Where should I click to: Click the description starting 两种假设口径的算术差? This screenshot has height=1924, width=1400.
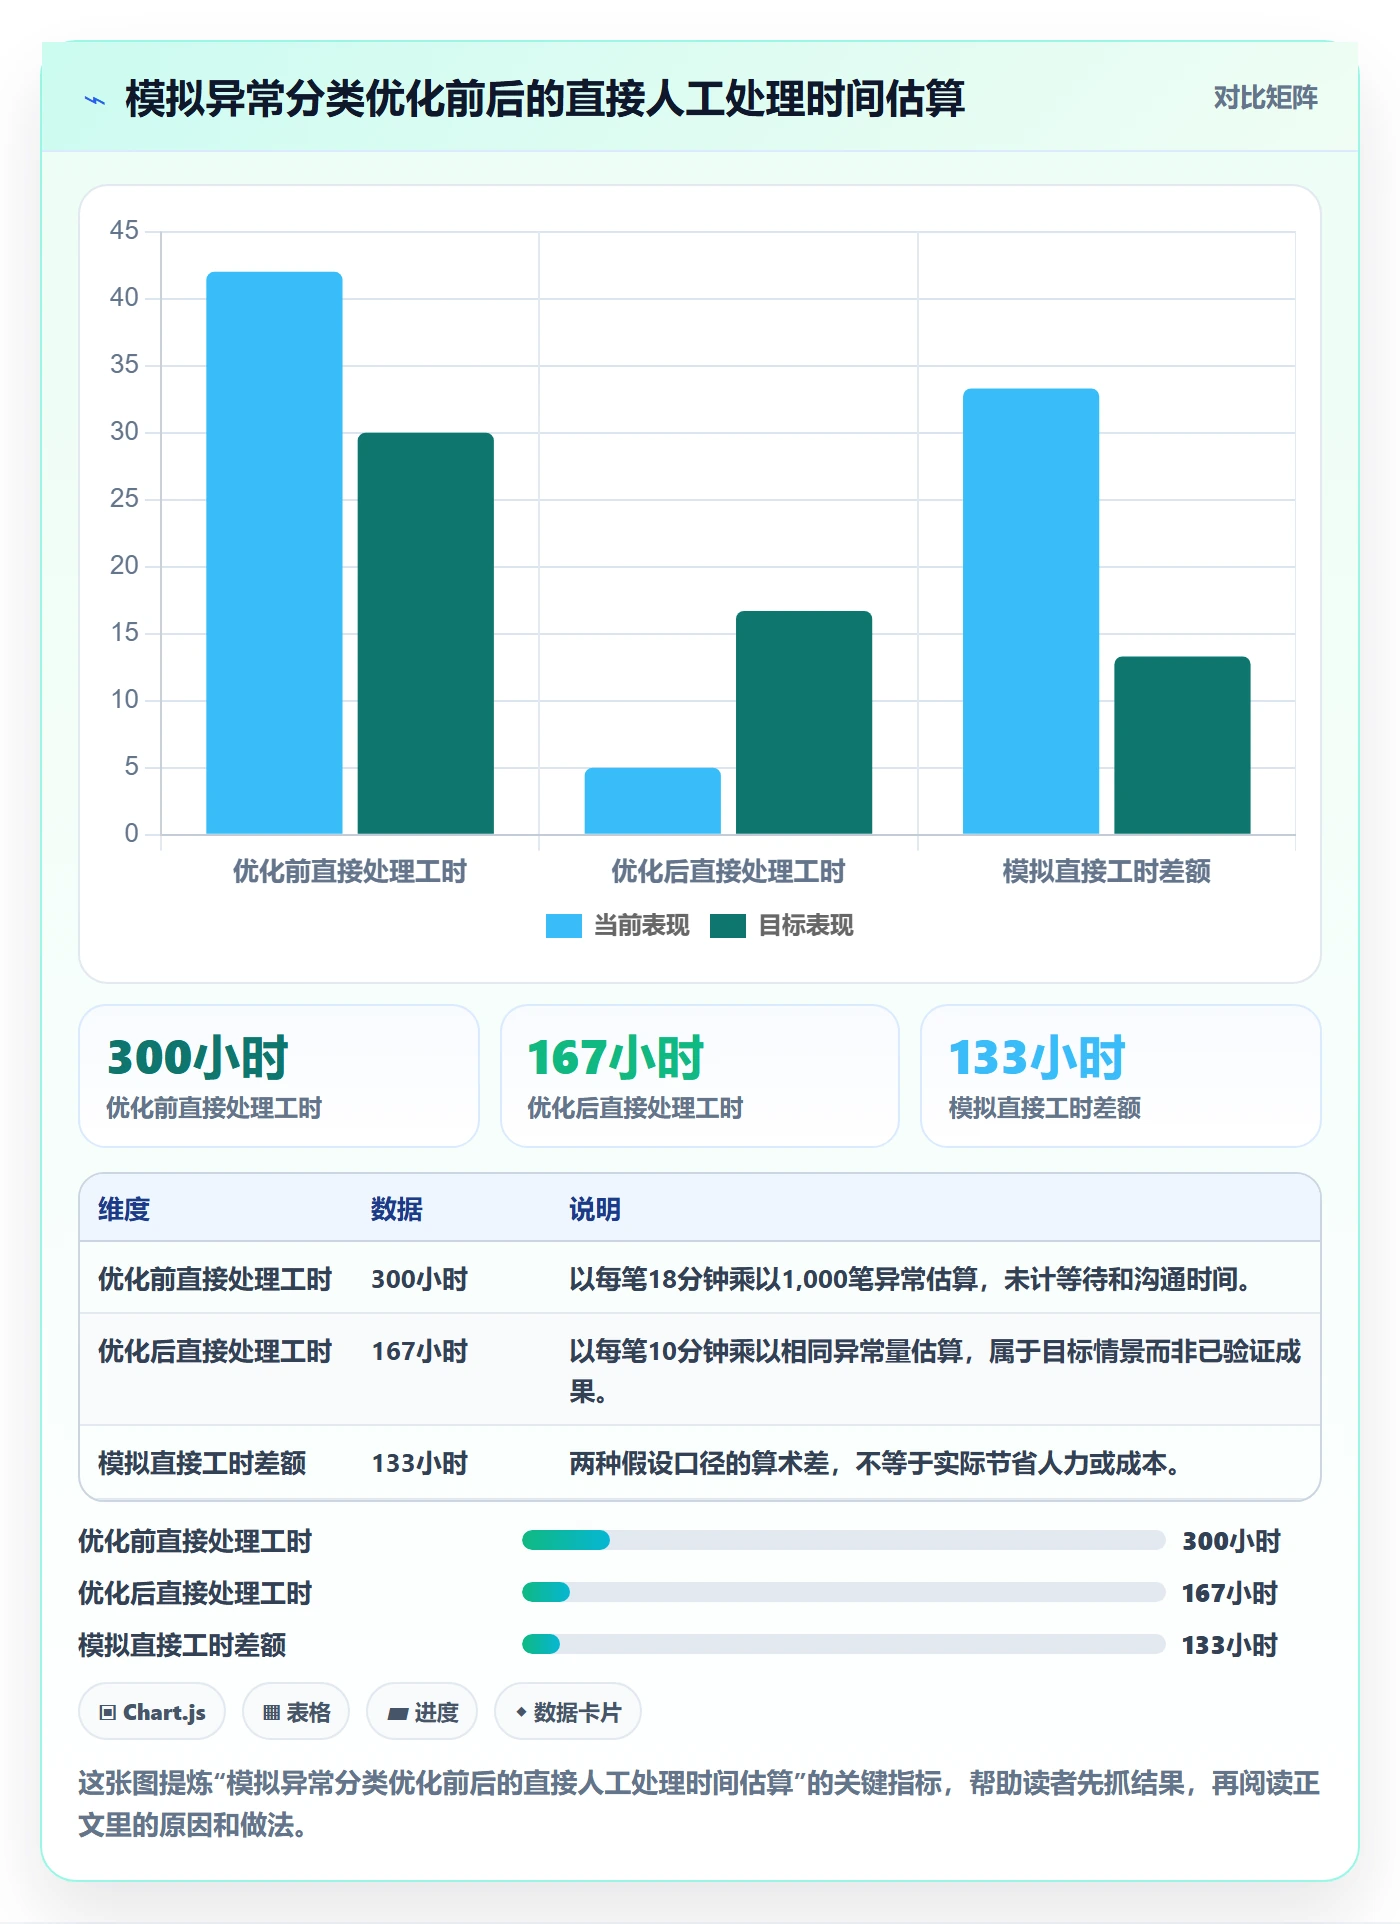pyautogui.click(x=875, y=1463)
